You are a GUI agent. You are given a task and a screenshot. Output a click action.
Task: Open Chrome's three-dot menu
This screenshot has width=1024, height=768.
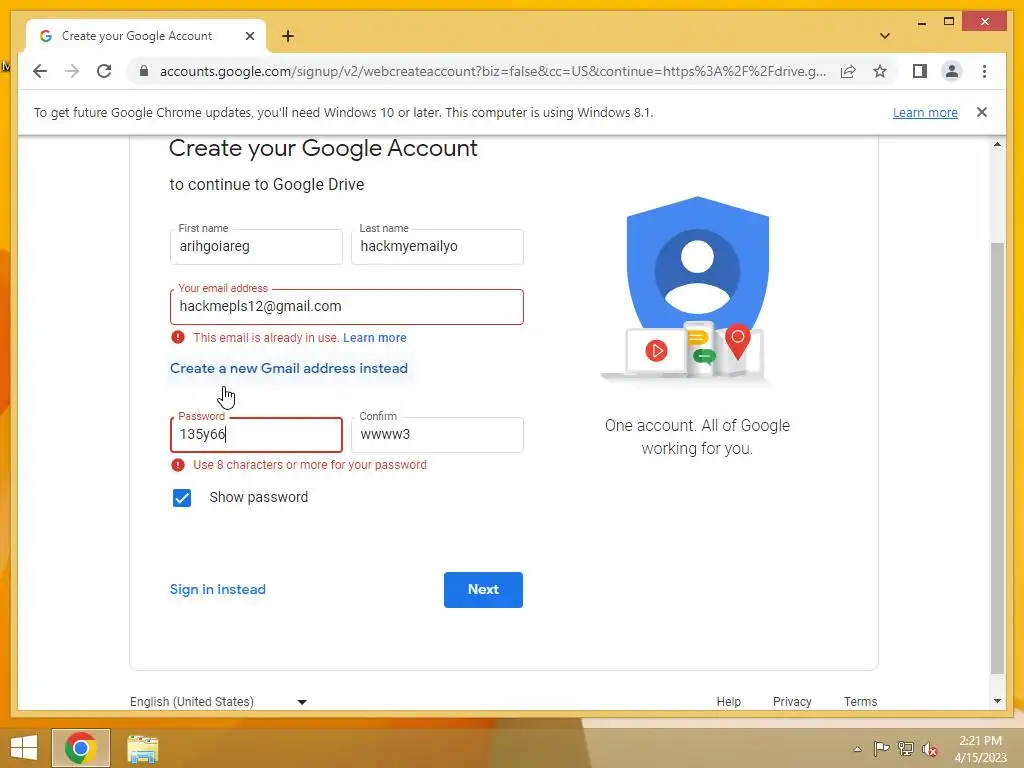pyautogui.click(x=984, y=71)
